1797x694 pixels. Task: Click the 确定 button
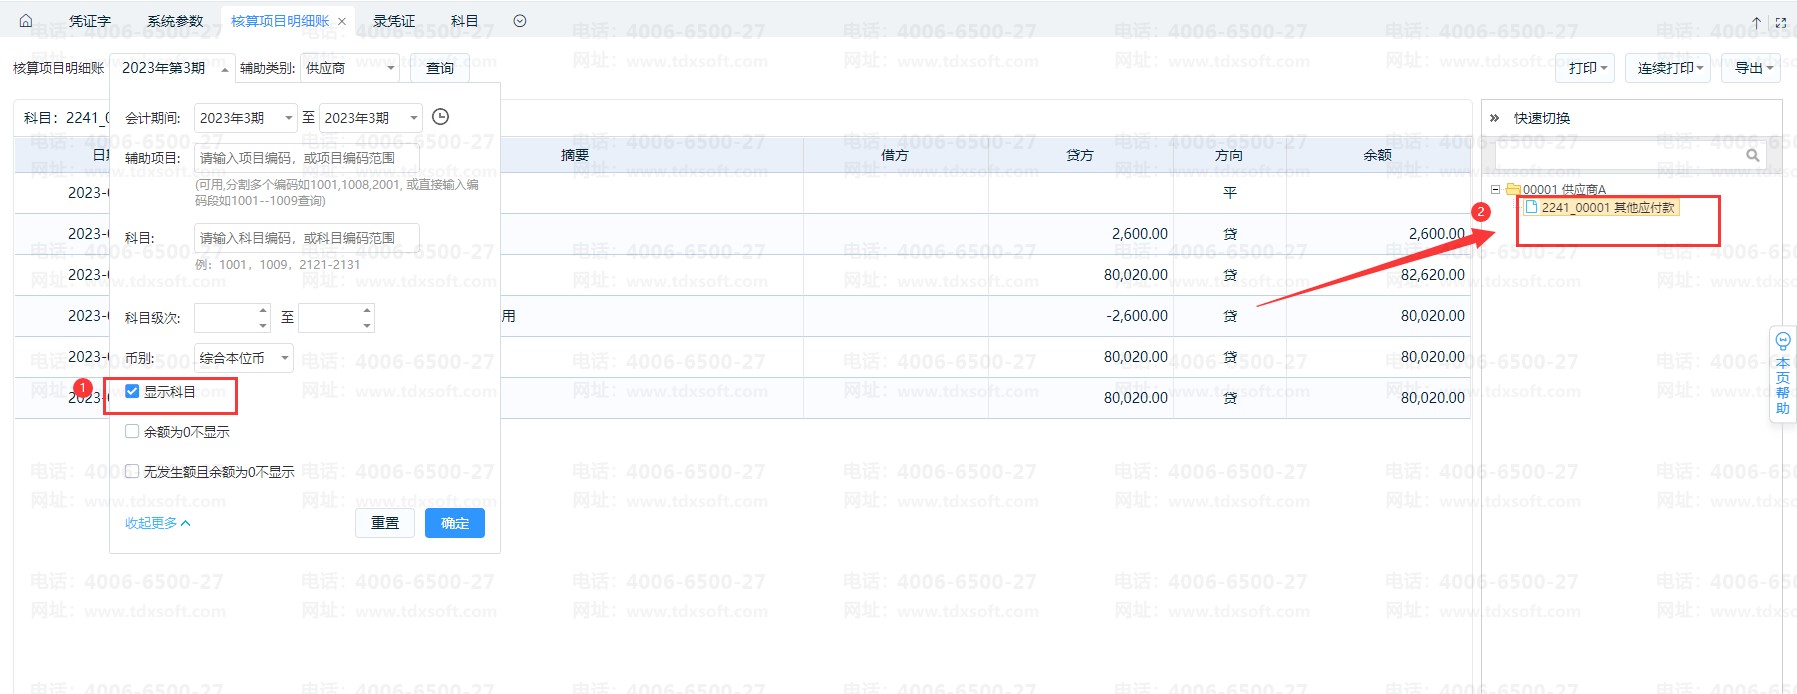[x=454, y=523]
